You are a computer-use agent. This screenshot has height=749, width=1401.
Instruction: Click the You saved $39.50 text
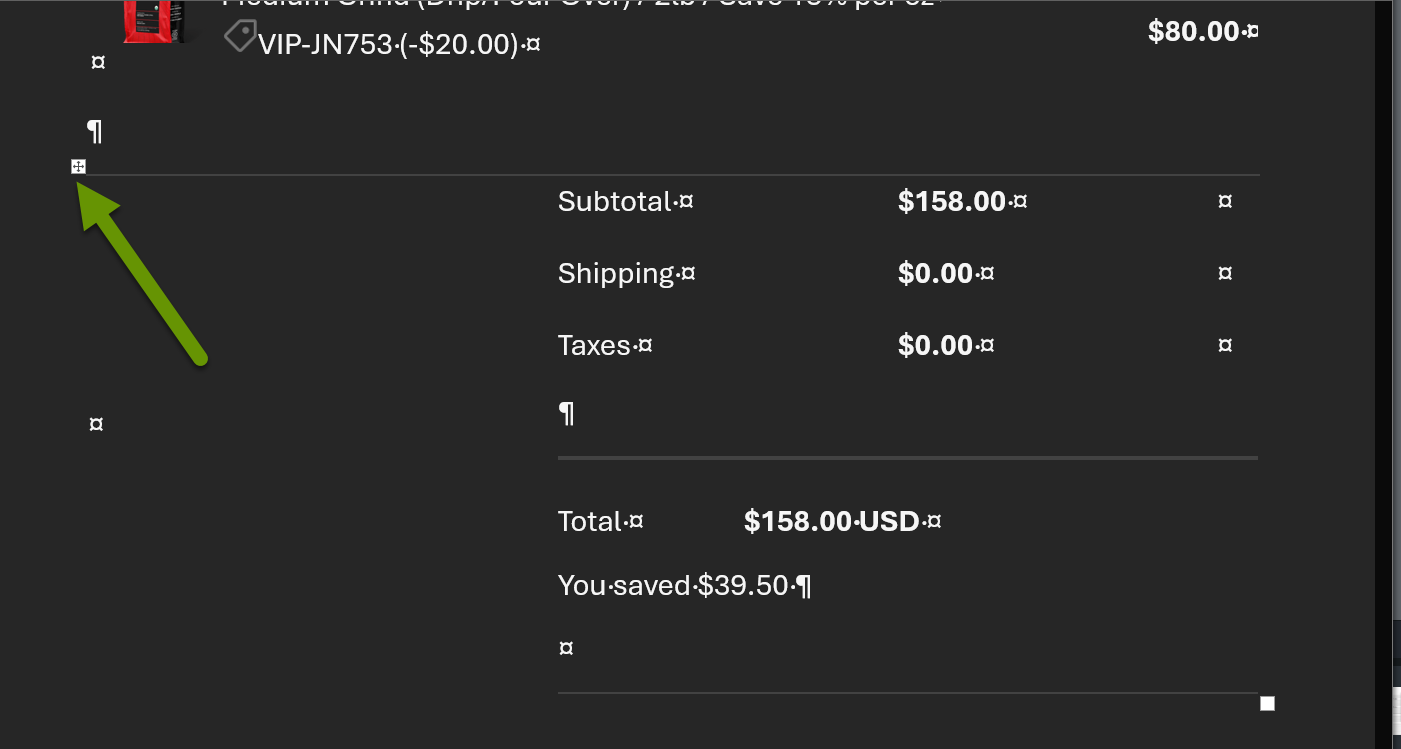(674, 586)
